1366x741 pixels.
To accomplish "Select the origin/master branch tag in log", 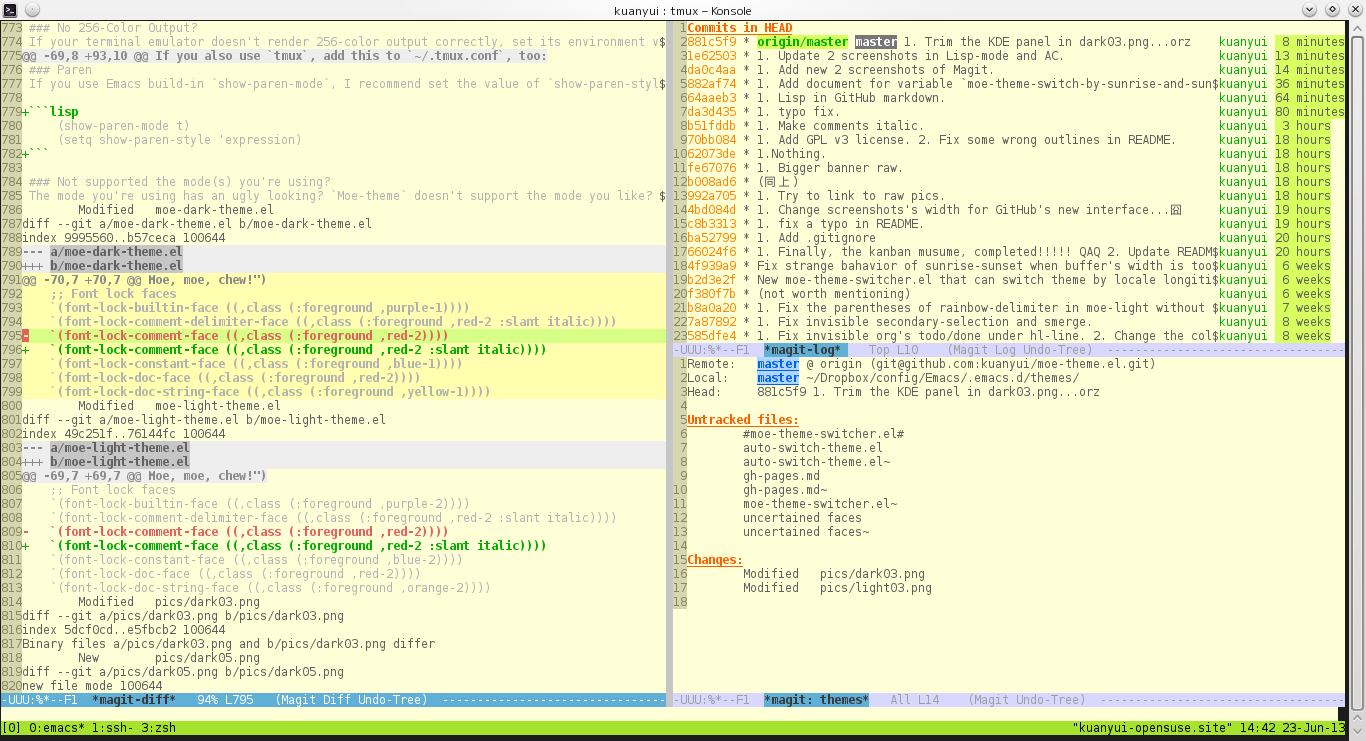I will click(802, 42).
